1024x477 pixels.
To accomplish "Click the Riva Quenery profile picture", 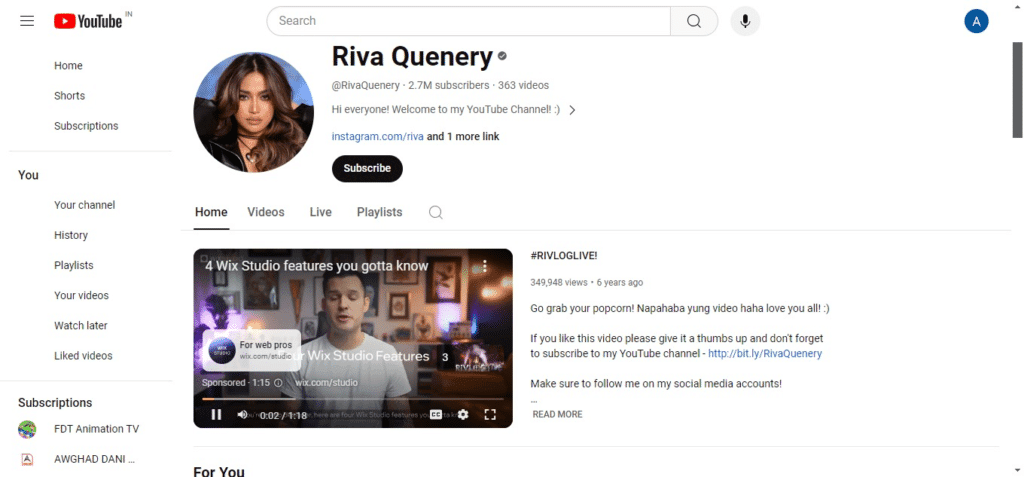I will tap(253, 112).
